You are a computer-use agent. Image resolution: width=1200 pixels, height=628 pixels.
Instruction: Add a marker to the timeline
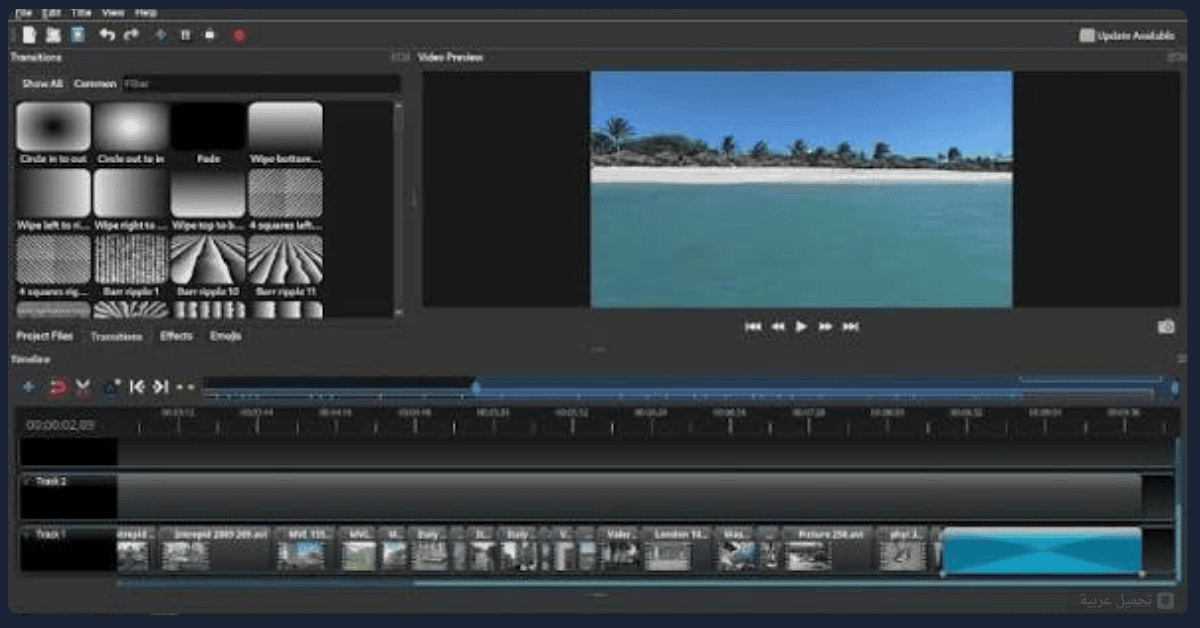tap(111, 386)
